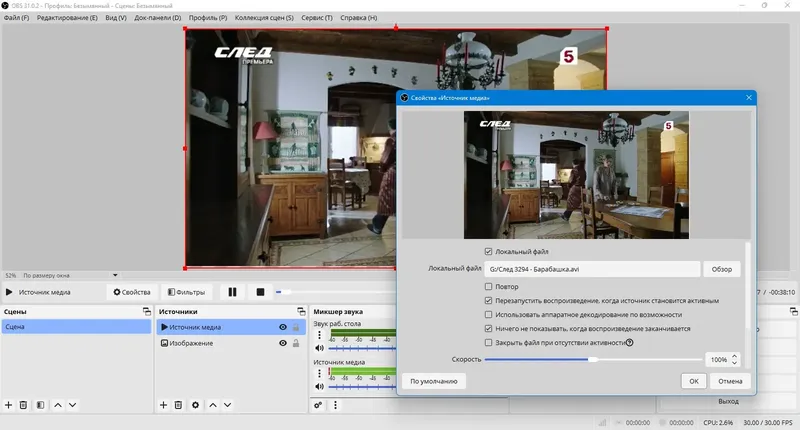
Task: Mute the Источник медиа audio speaker
Action: pos(319,387)
